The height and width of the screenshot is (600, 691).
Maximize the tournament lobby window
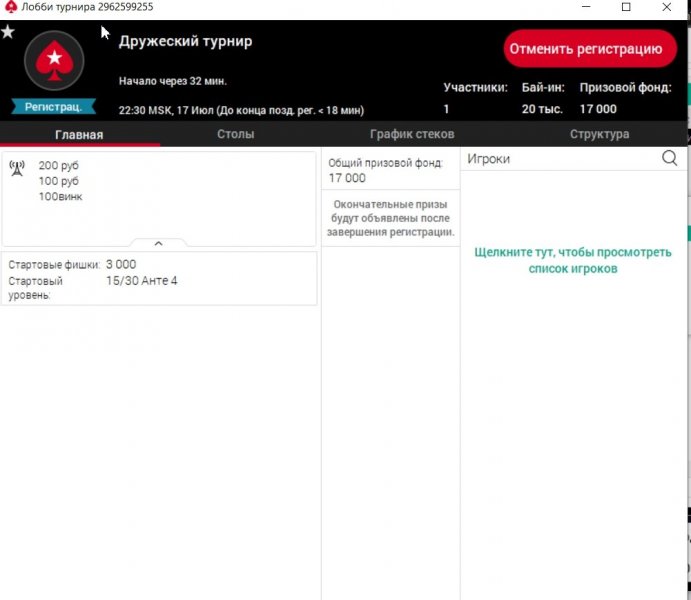point(626,7)
